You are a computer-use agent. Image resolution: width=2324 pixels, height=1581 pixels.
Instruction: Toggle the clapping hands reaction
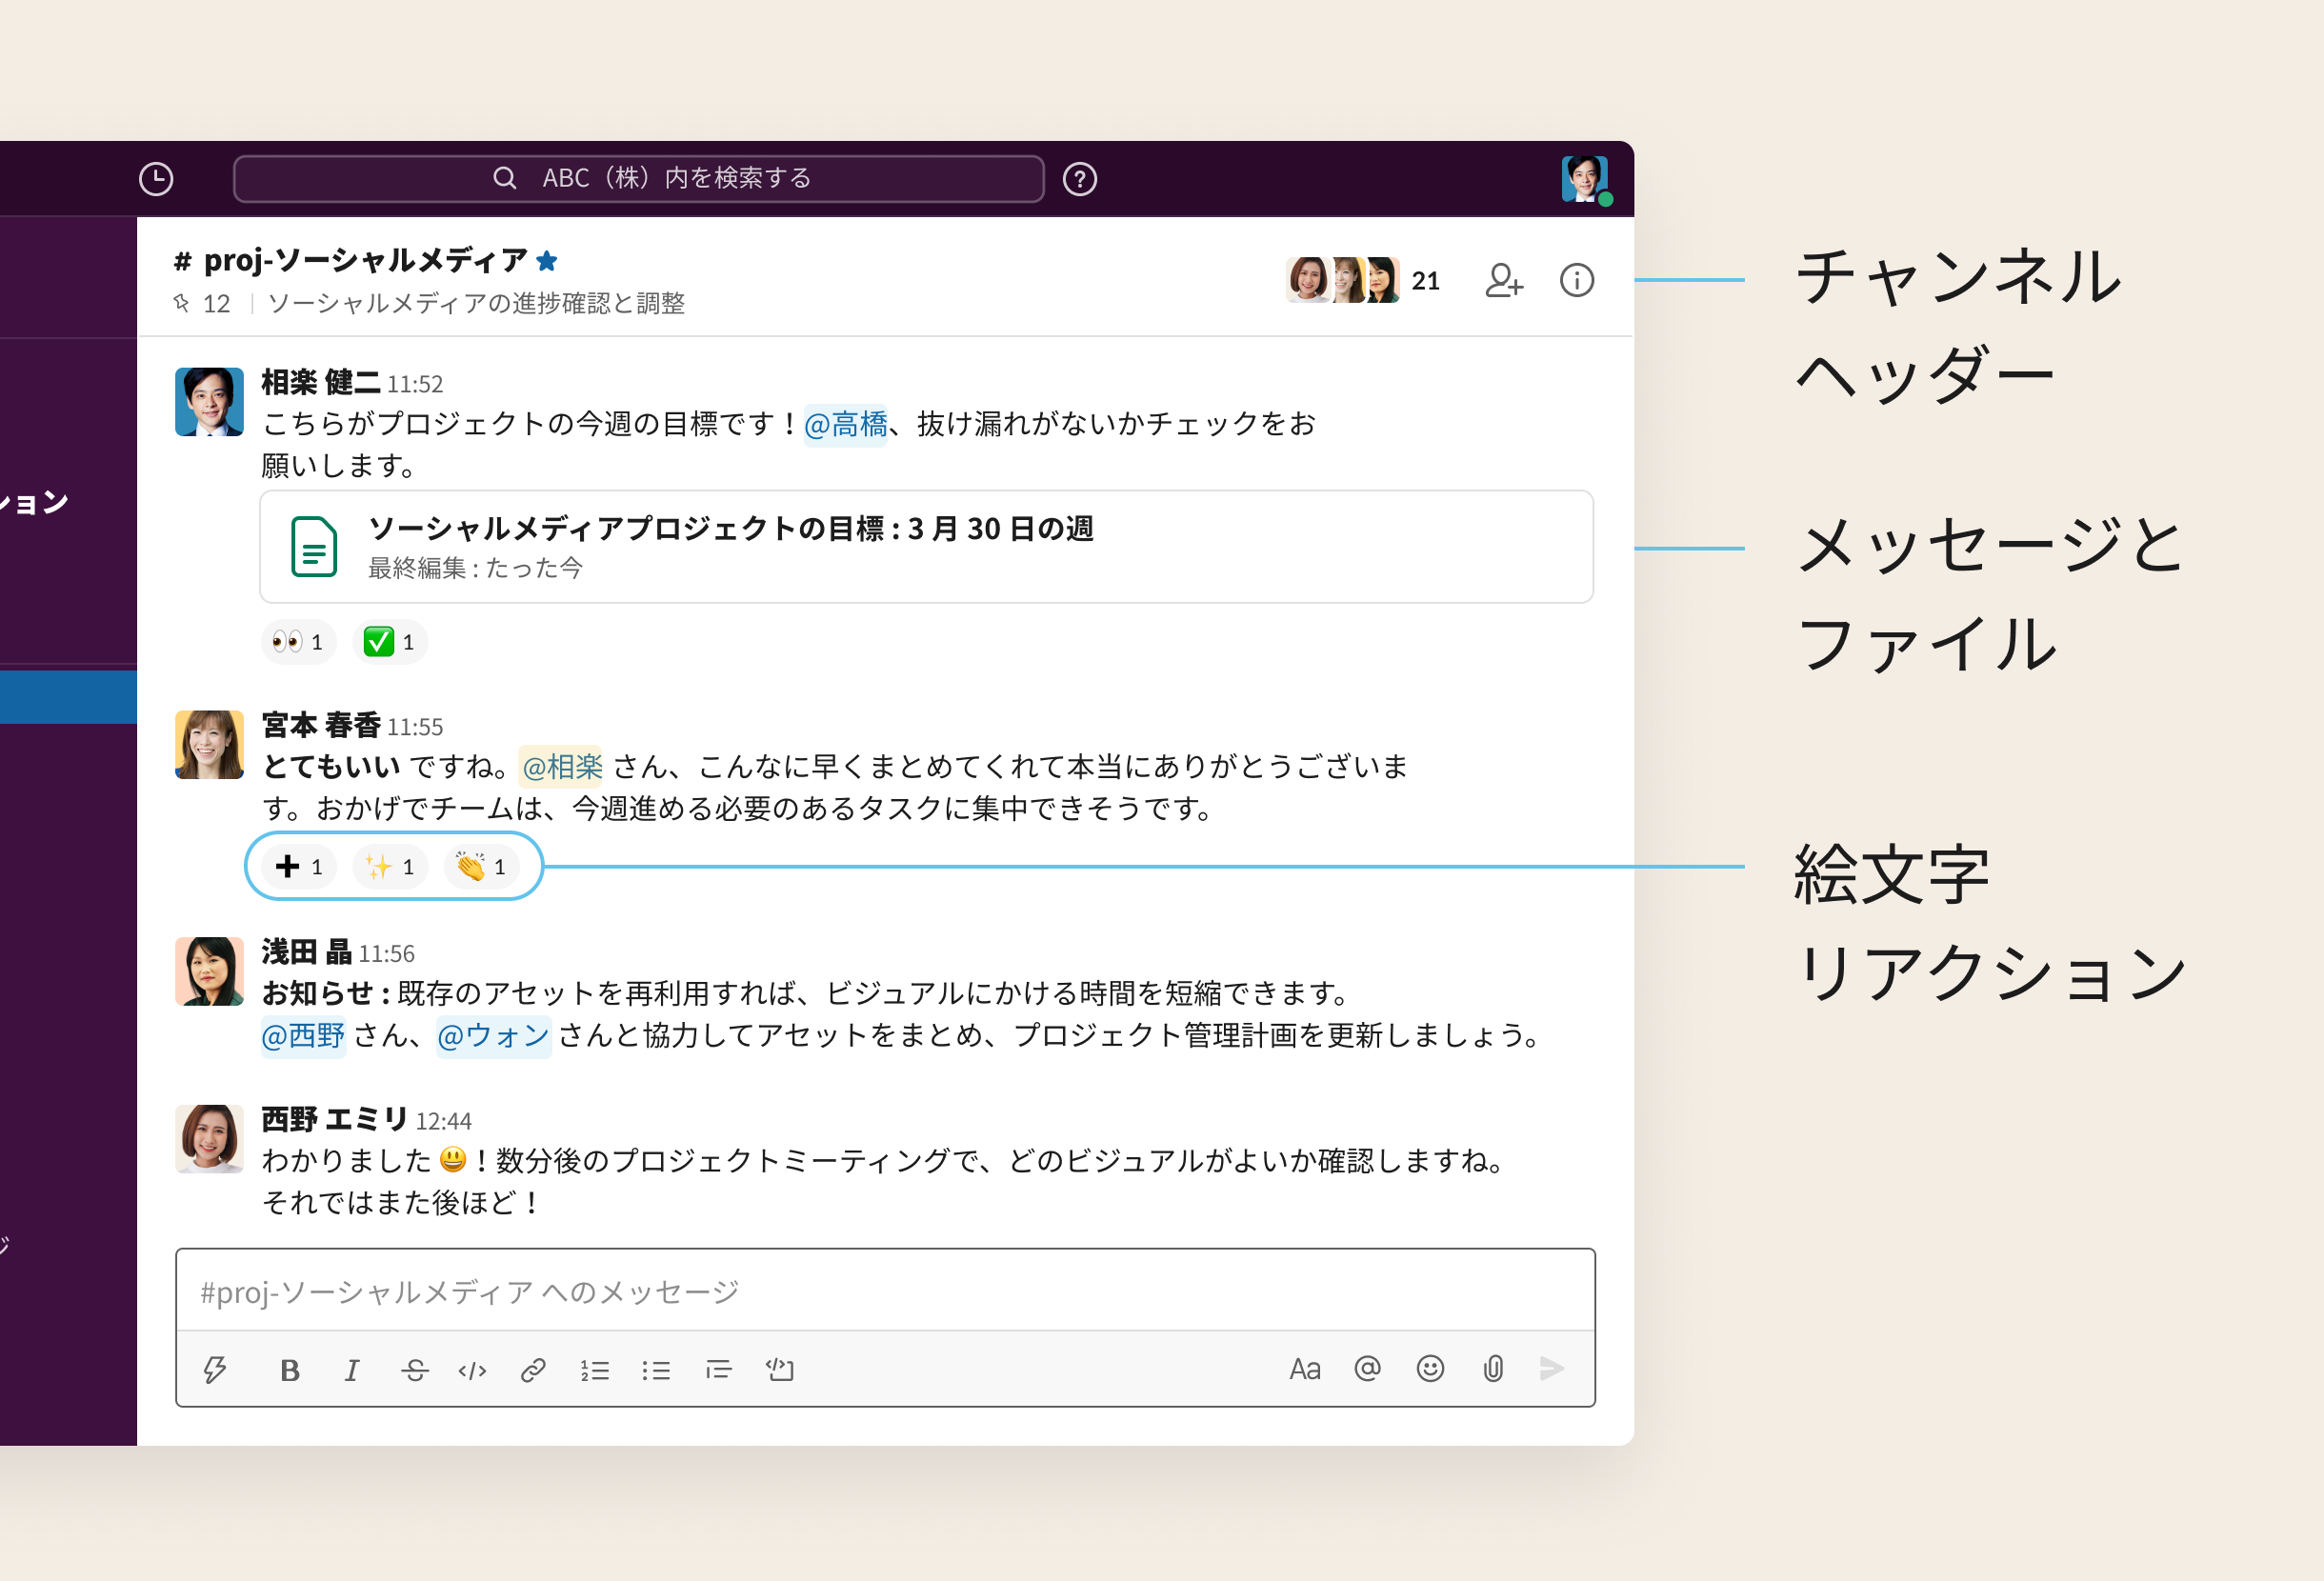[481, 866]
